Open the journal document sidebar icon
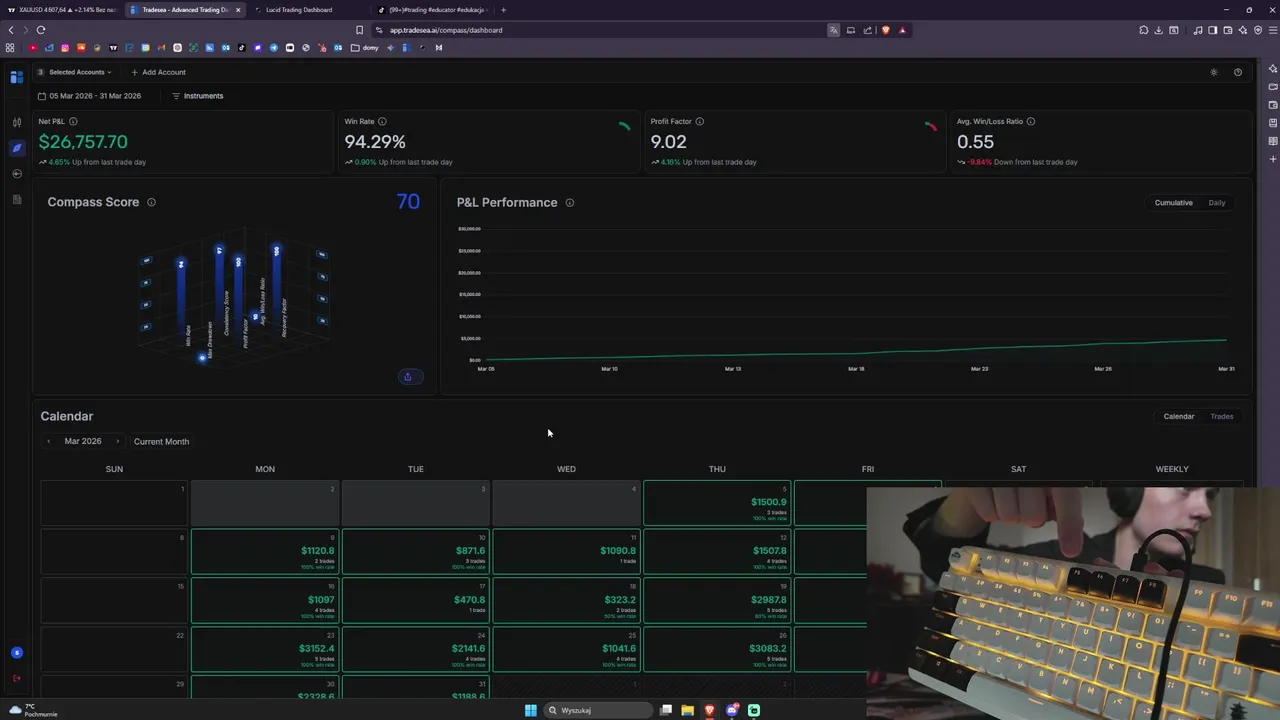1280x720 pixels. tap(16, 200)
